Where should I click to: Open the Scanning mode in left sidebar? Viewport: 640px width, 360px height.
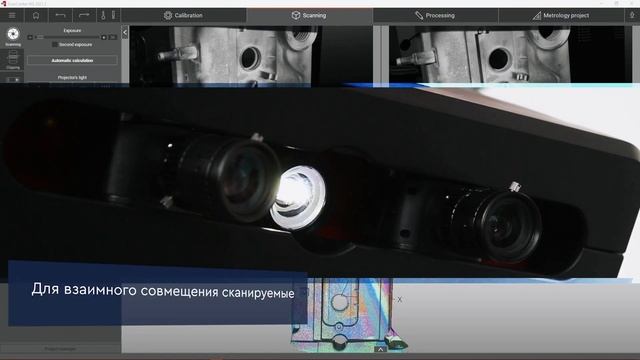[13, 36]
